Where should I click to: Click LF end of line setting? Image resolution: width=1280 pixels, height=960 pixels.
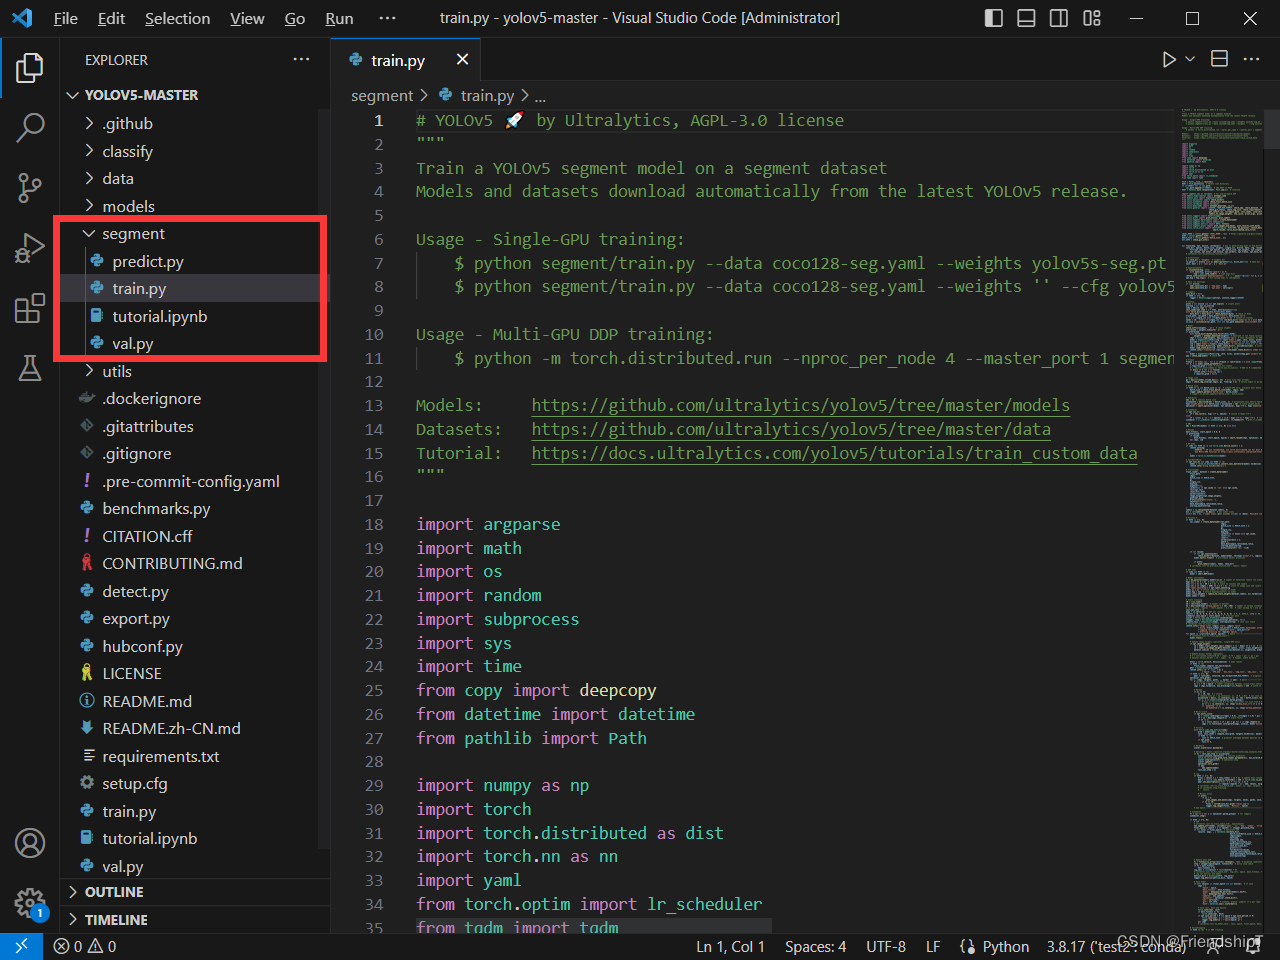(932, 946)
